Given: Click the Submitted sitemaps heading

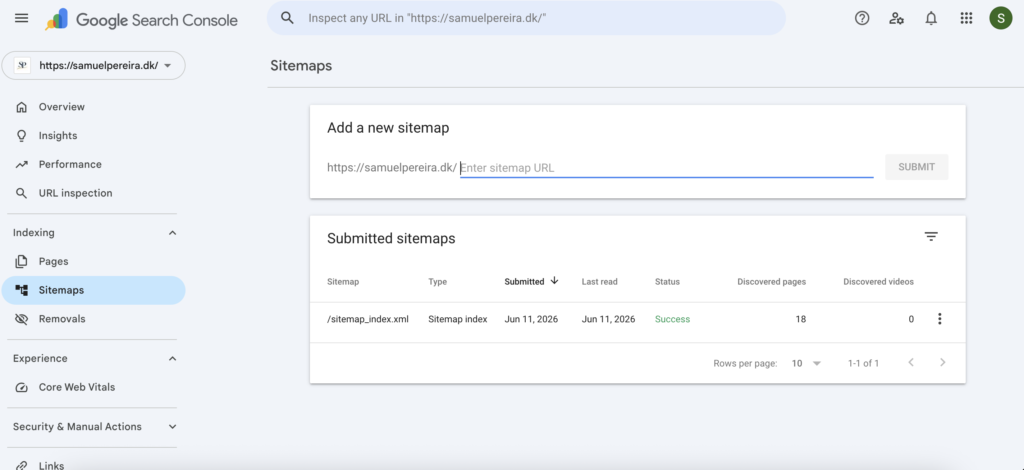Looking at the screenshot, I should pos(391,238).
